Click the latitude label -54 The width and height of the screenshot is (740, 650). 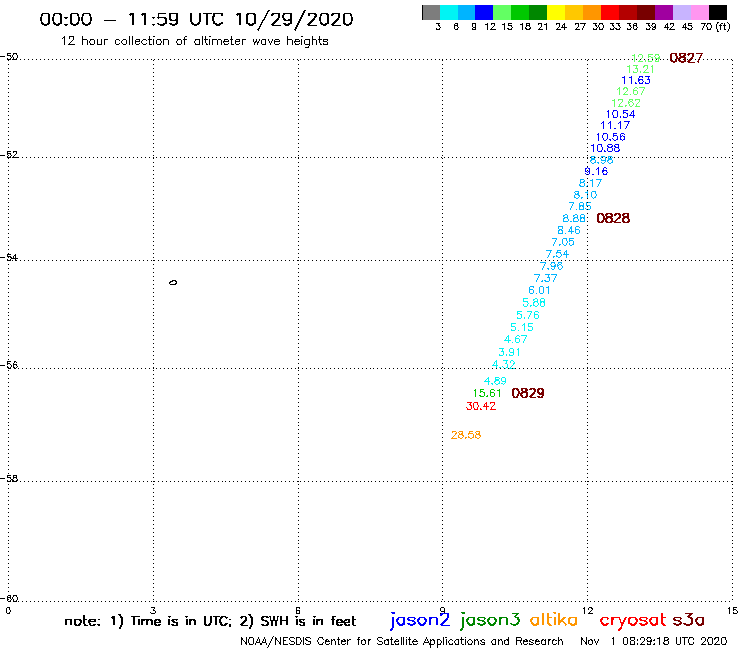coord(9,257)
